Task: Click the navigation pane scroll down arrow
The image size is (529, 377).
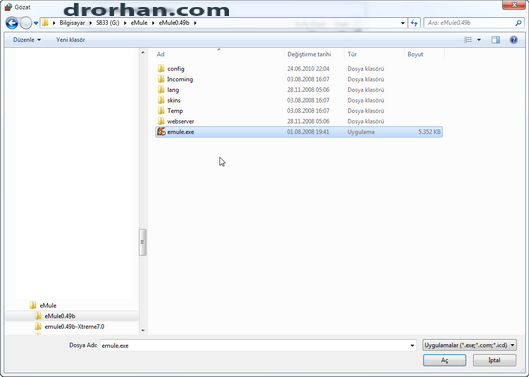Action: (x=143, y=330)
